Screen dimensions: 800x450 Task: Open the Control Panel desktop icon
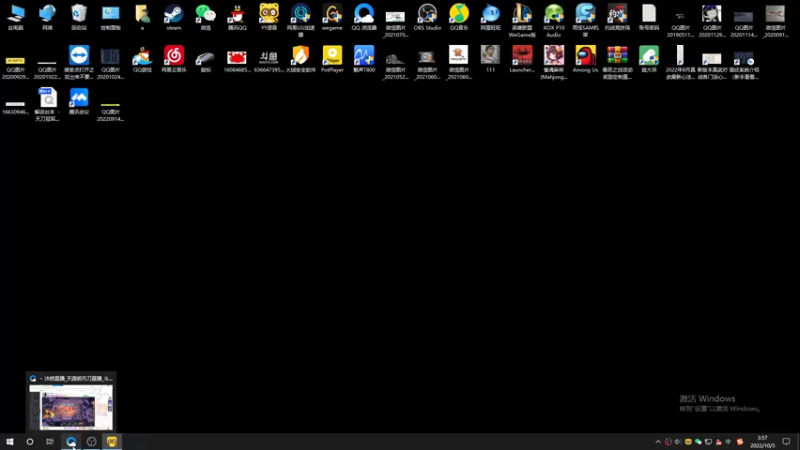click(x=111, y=17)
